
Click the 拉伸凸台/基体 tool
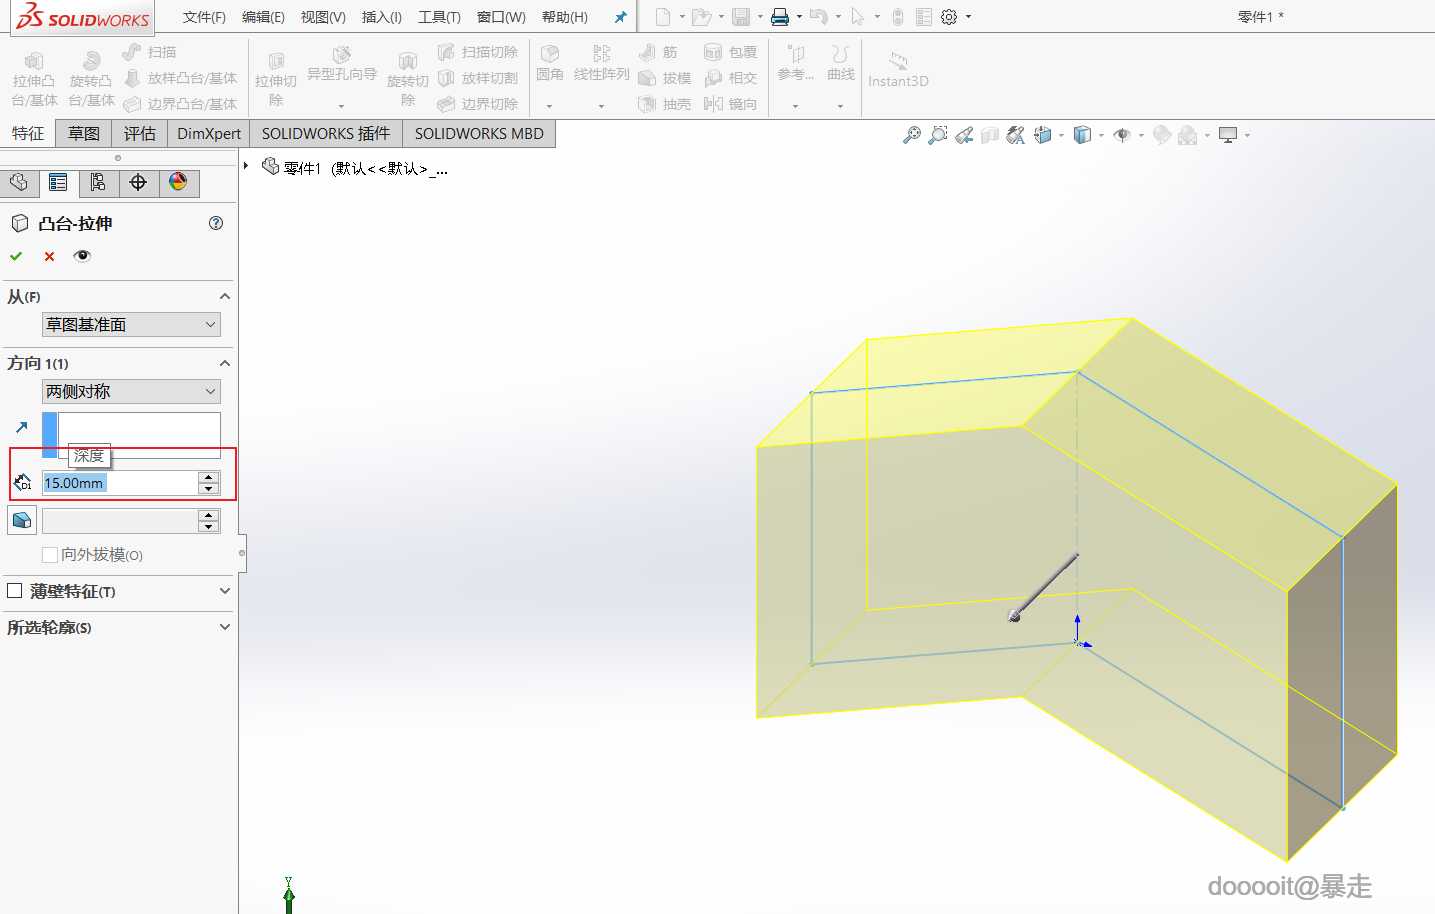coord(34,79)
